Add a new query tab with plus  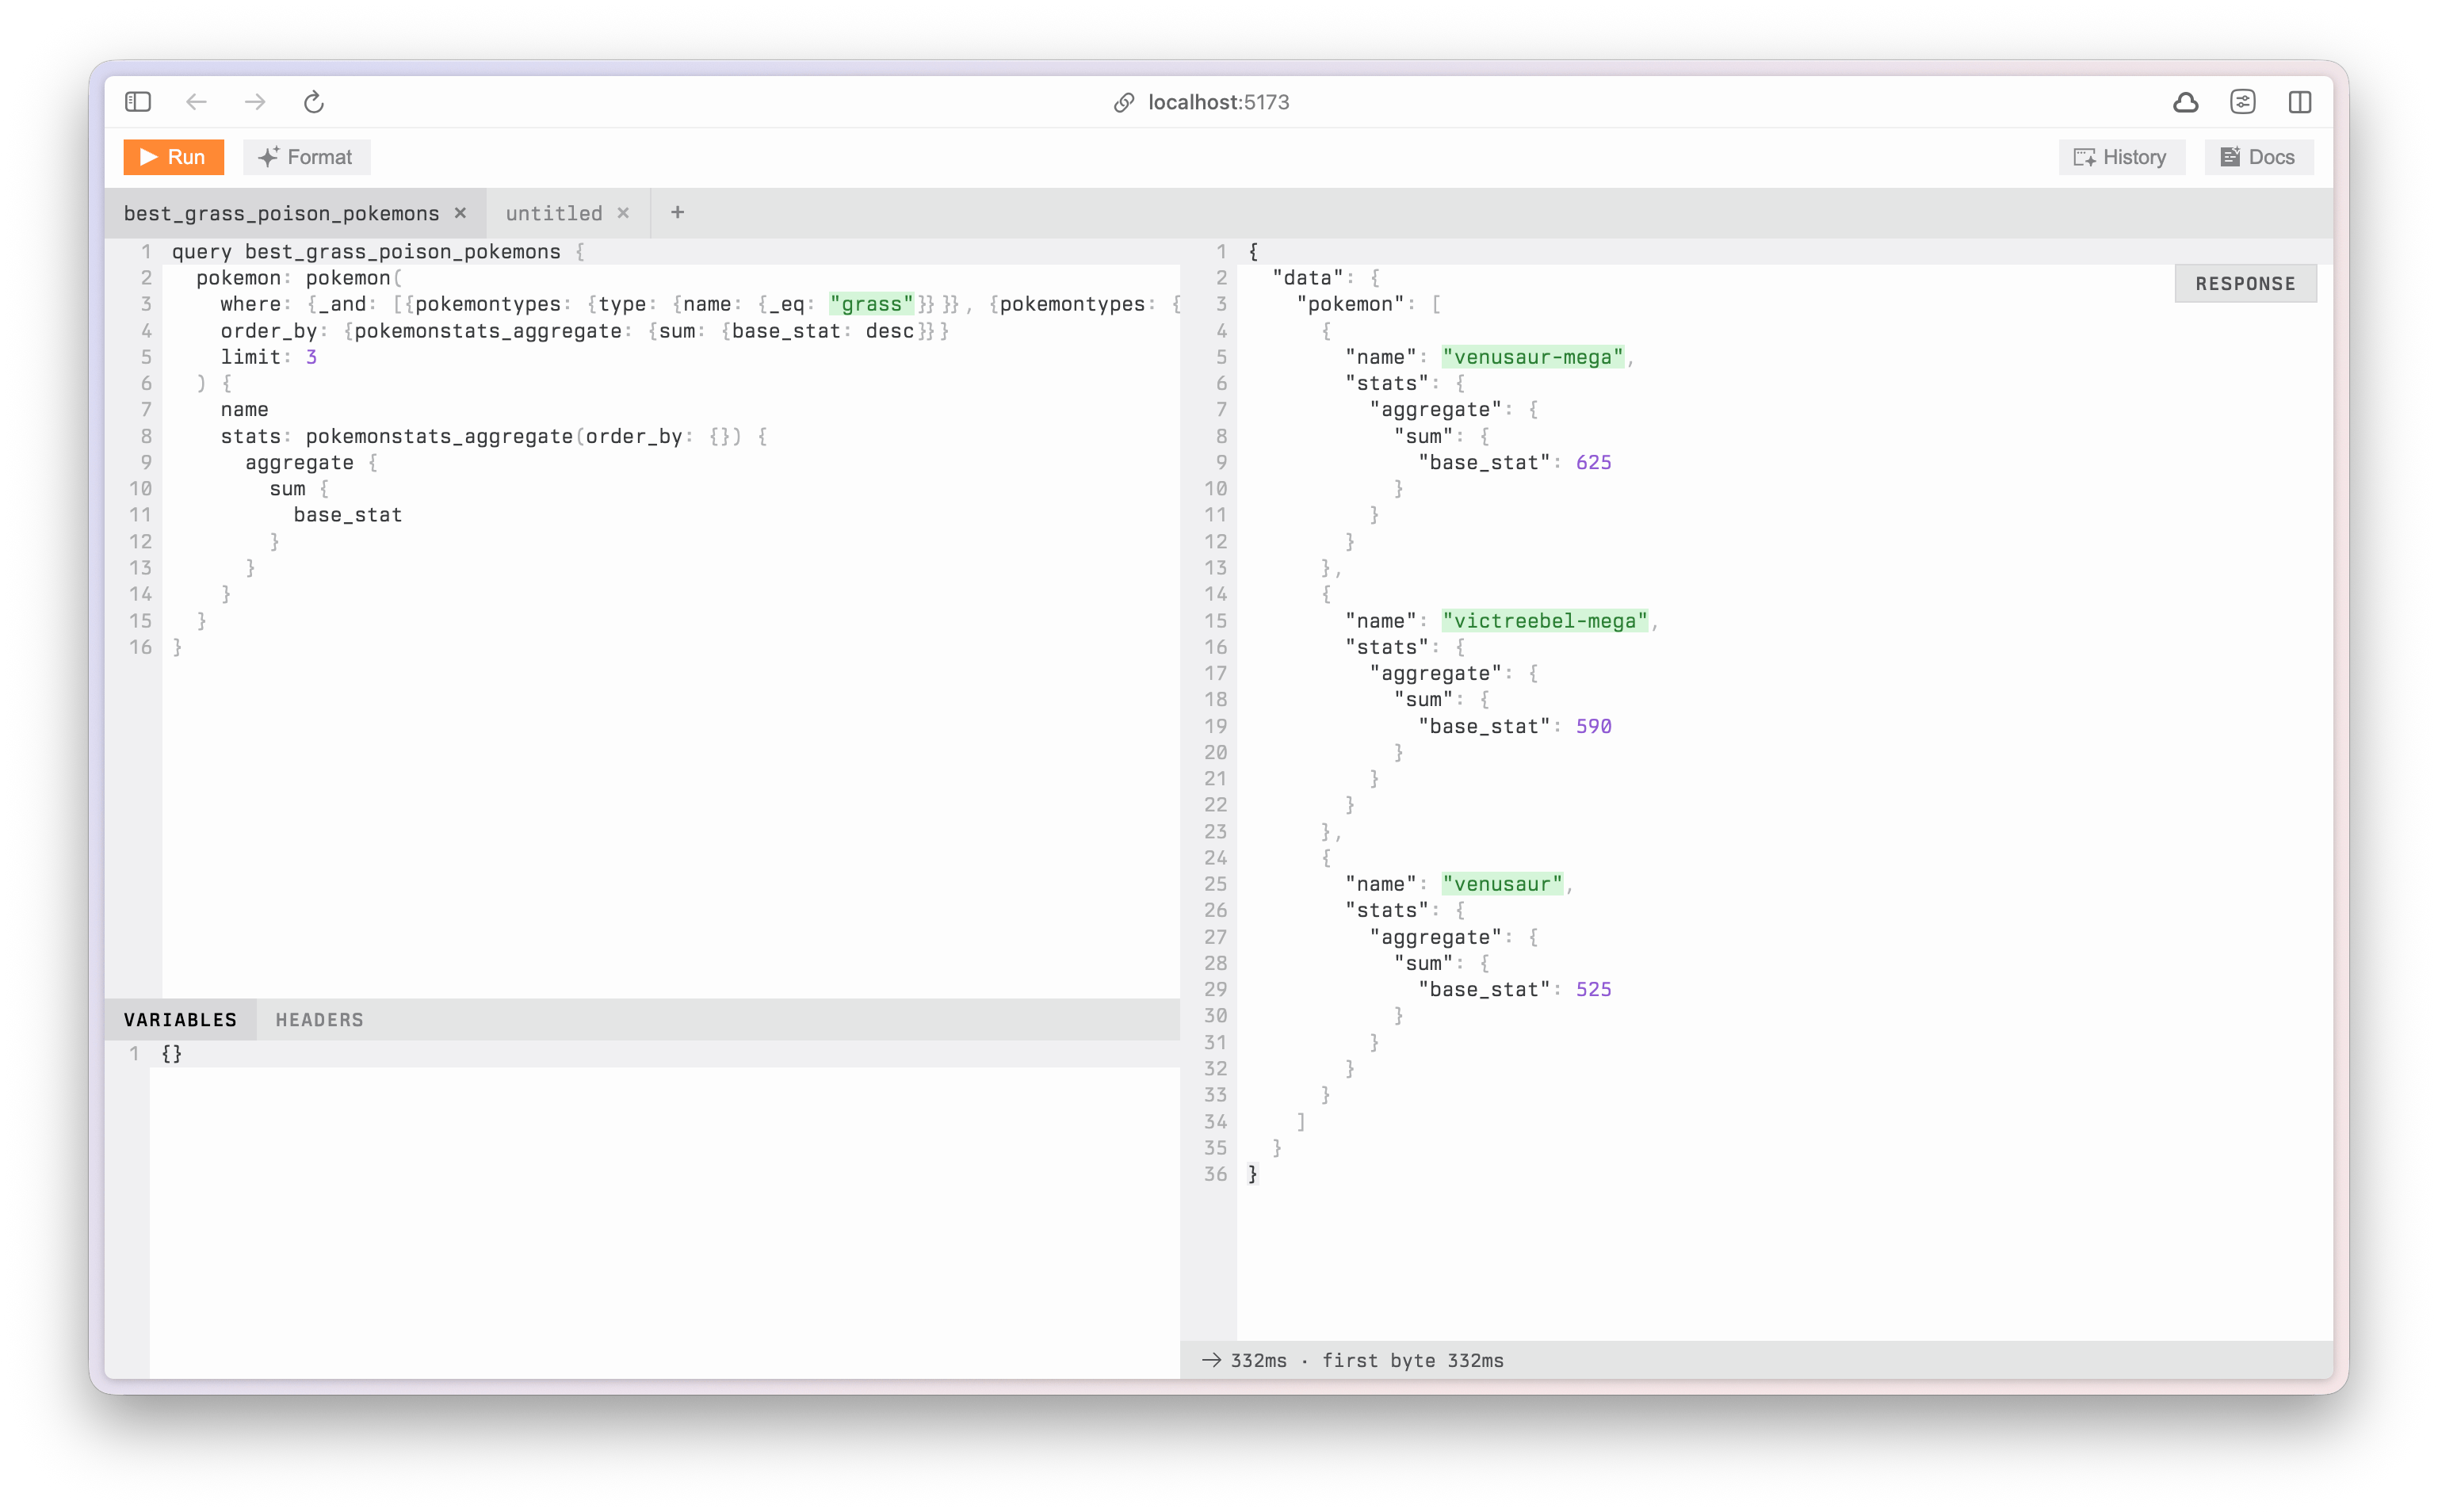[x=677, y=212]
